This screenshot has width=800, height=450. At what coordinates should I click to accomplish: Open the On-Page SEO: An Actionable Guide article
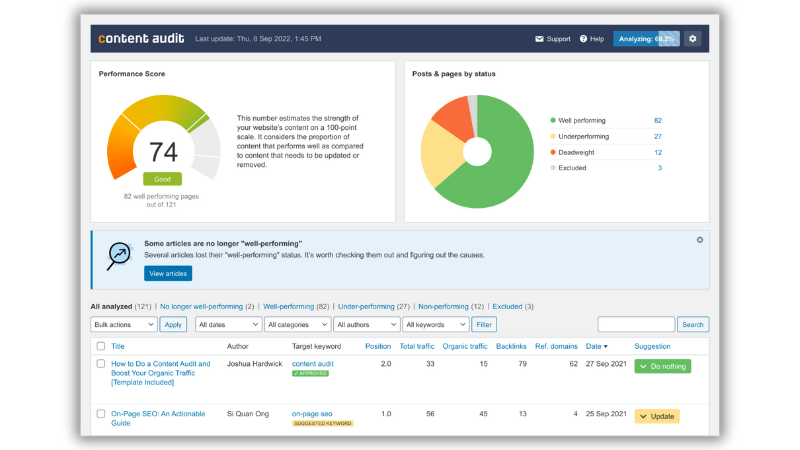pyautogui.click(x=158, y=418)
